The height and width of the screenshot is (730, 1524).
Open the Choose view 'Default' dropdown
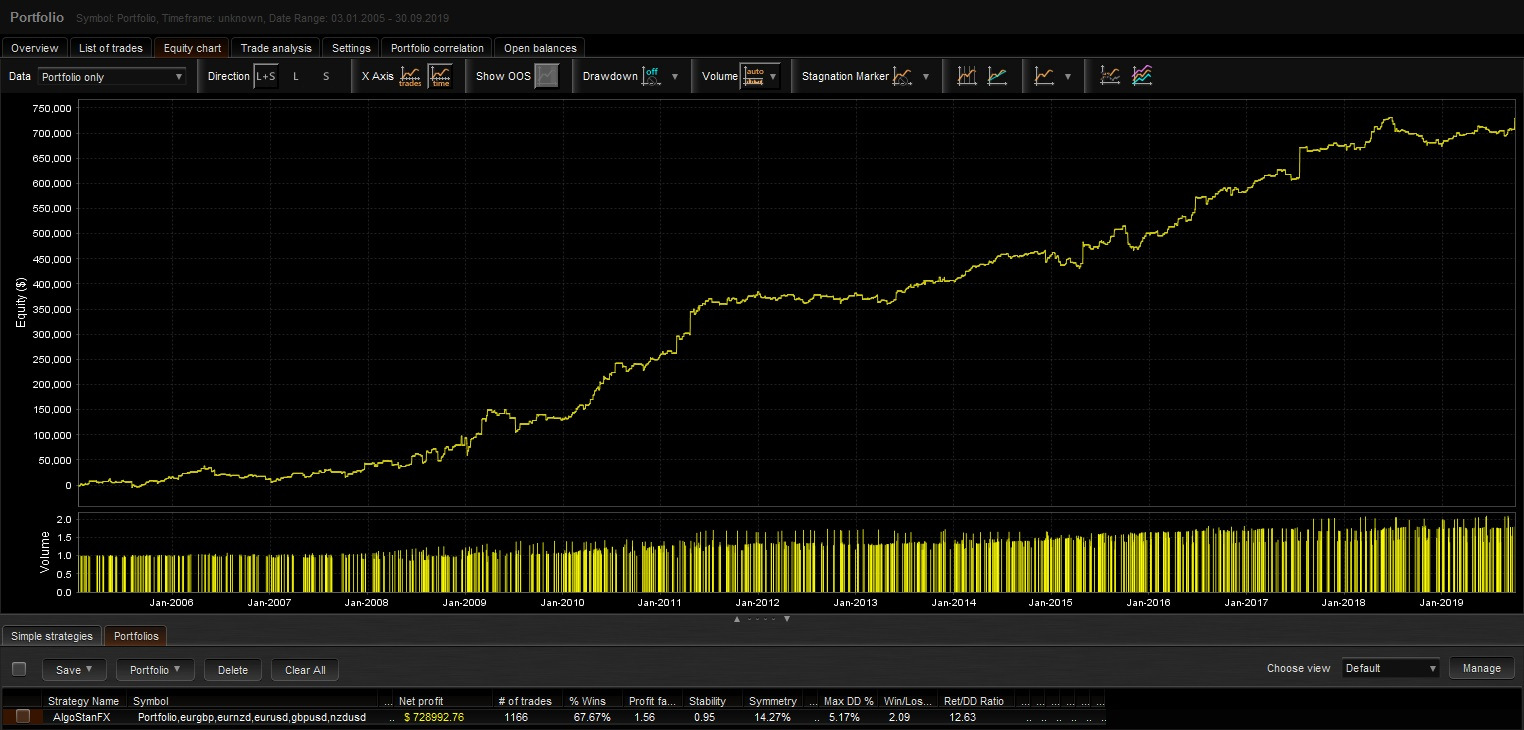(x=1390, y=669)
